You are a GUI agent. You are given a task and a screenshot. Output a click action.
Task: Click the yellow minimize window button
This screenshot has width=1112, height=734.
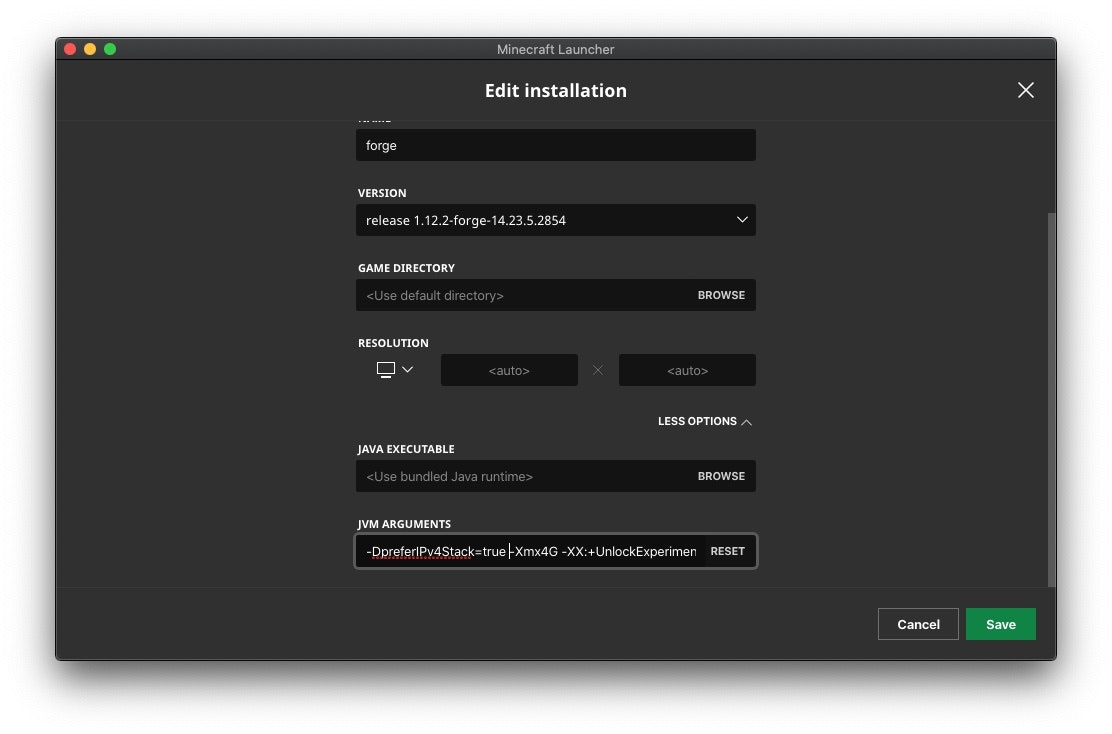pyautogui.click(x=90, y=49)
